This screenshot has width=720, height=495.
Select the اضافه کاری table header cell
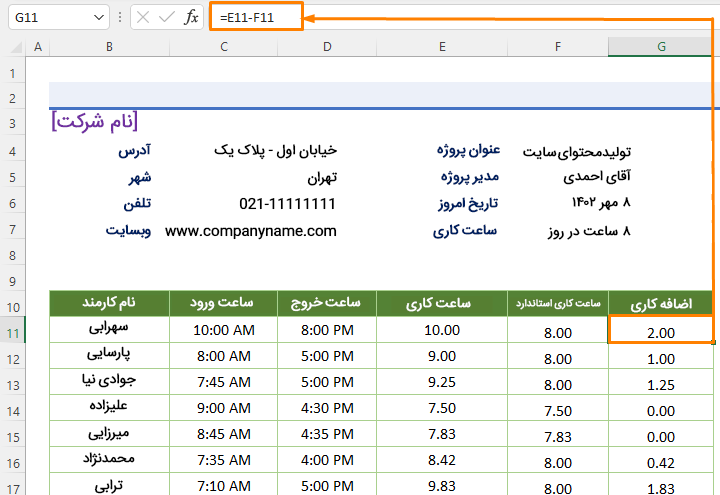pos(660,303)
